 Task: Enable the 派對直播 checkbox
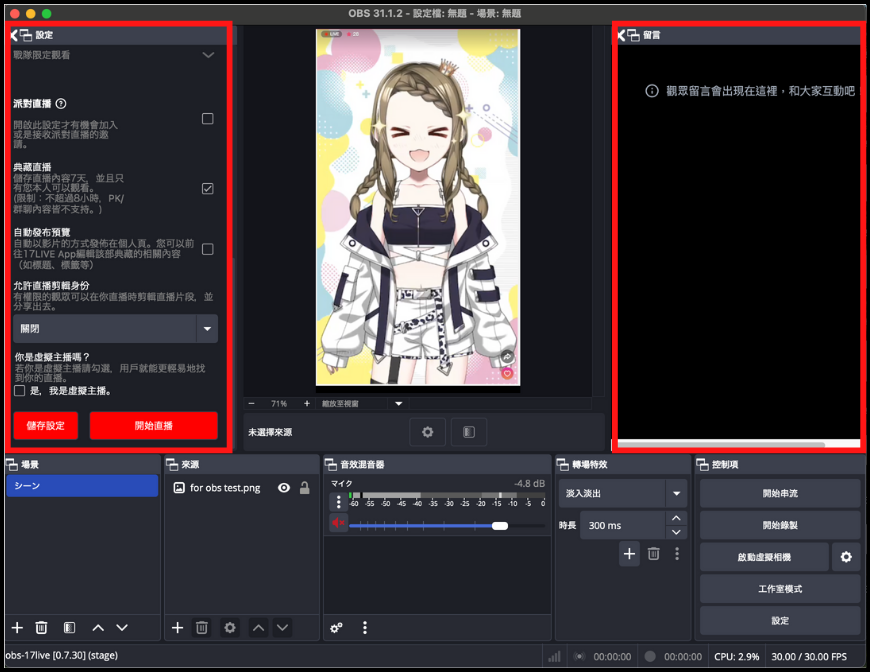coord(207,117)
